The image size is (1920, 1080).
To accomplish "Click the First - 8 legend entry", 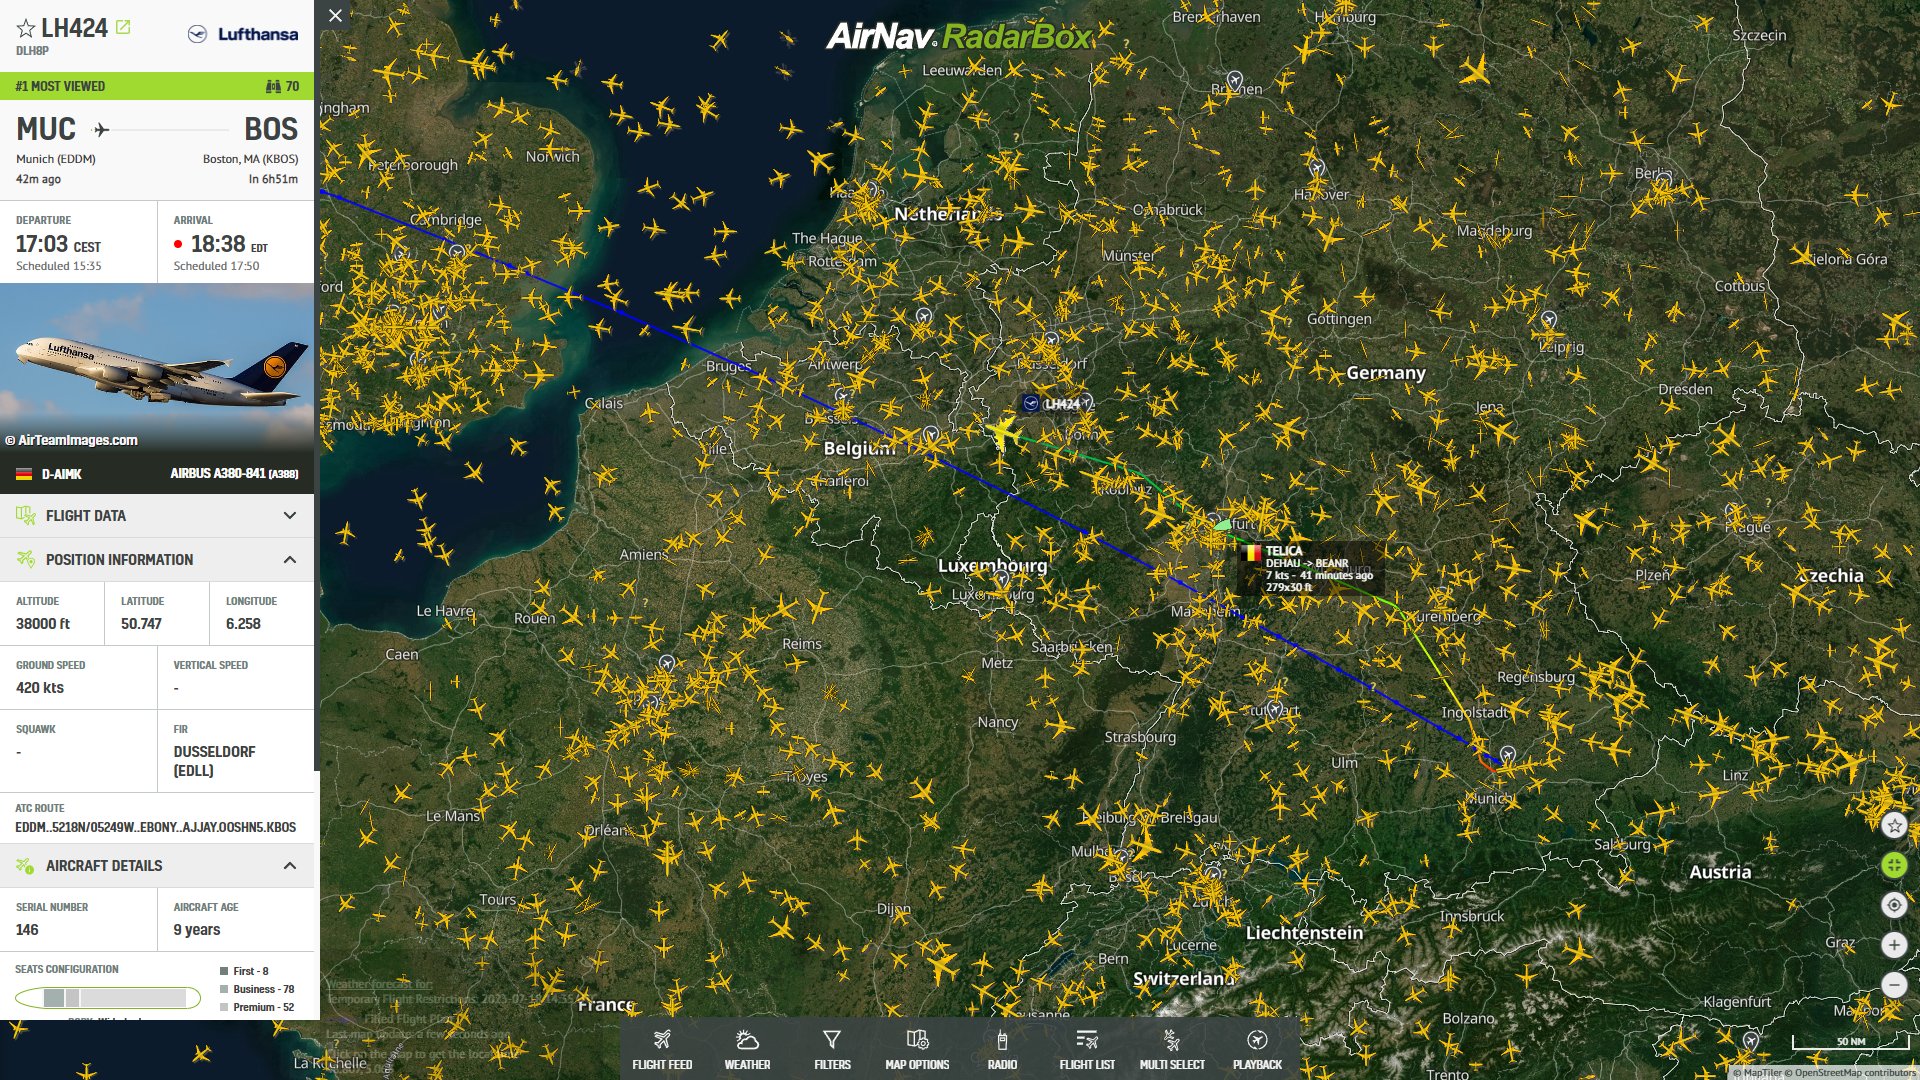I will coord(245,971).
